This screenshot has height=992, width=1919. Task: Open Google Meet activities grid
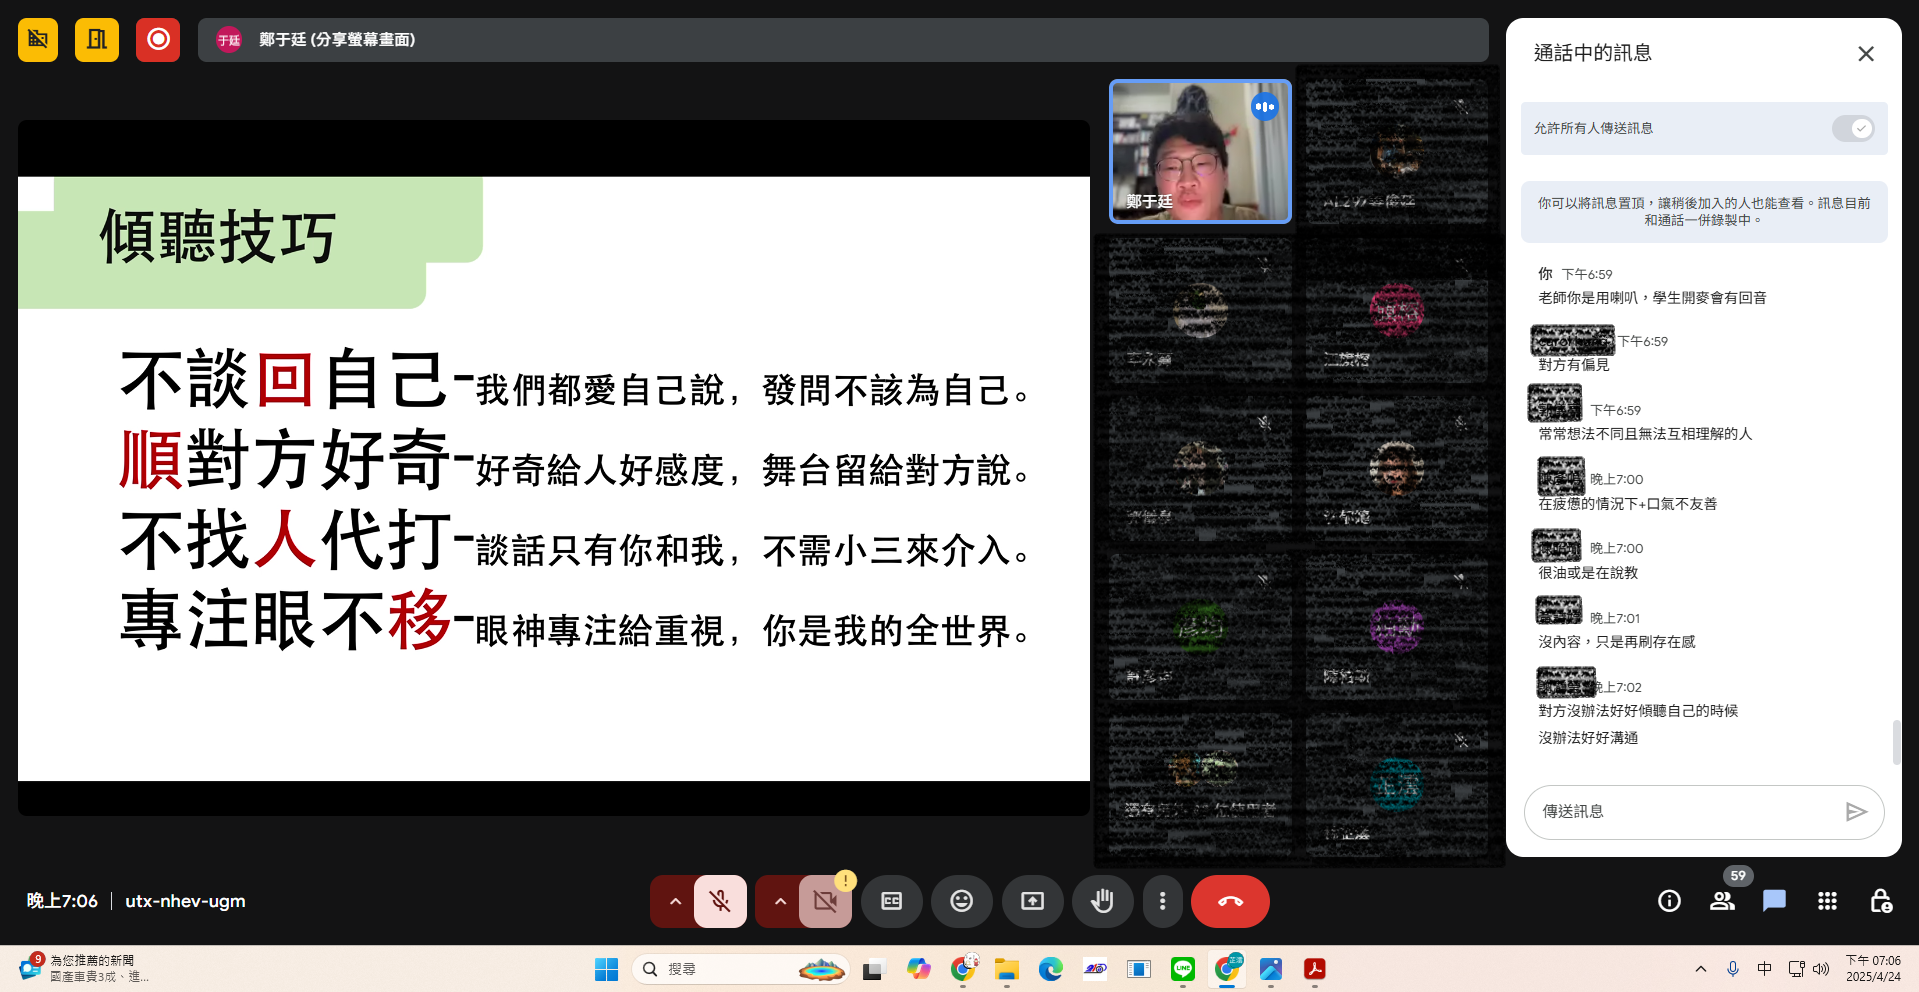1827,901
